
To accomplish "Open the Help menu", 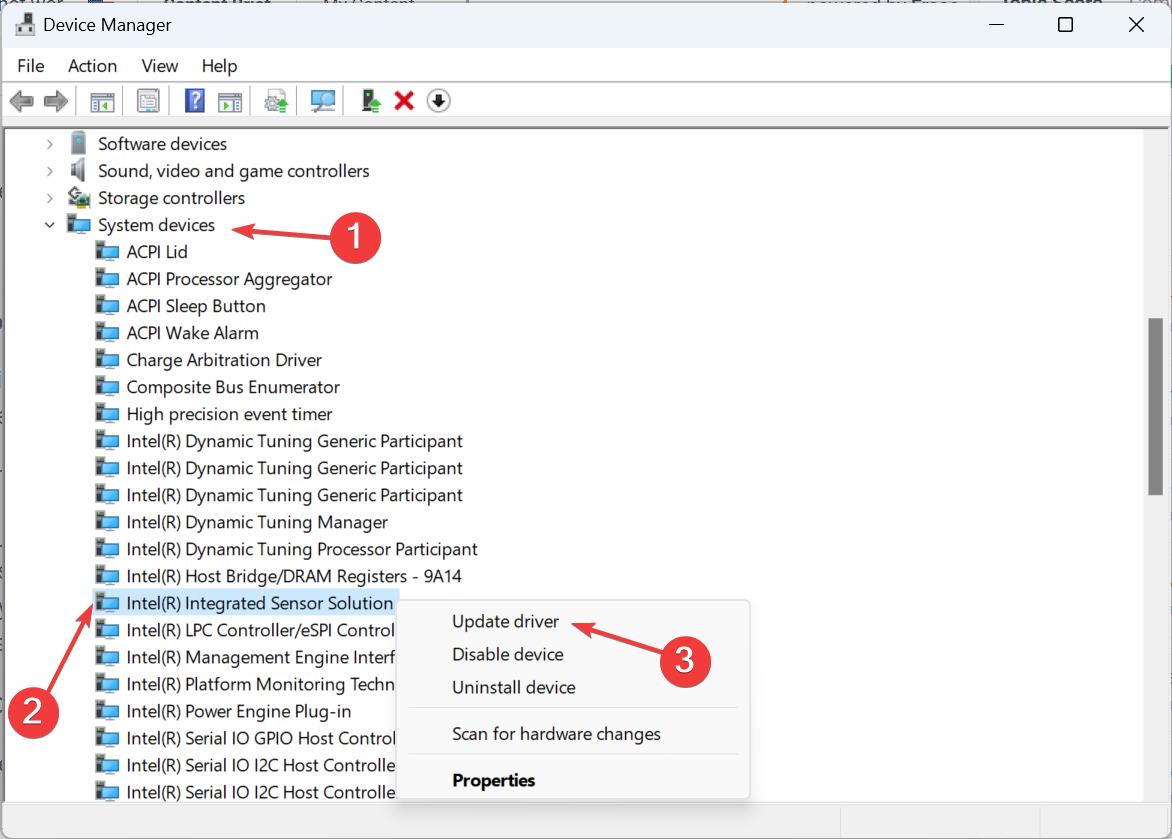I will tap(220, 66).
